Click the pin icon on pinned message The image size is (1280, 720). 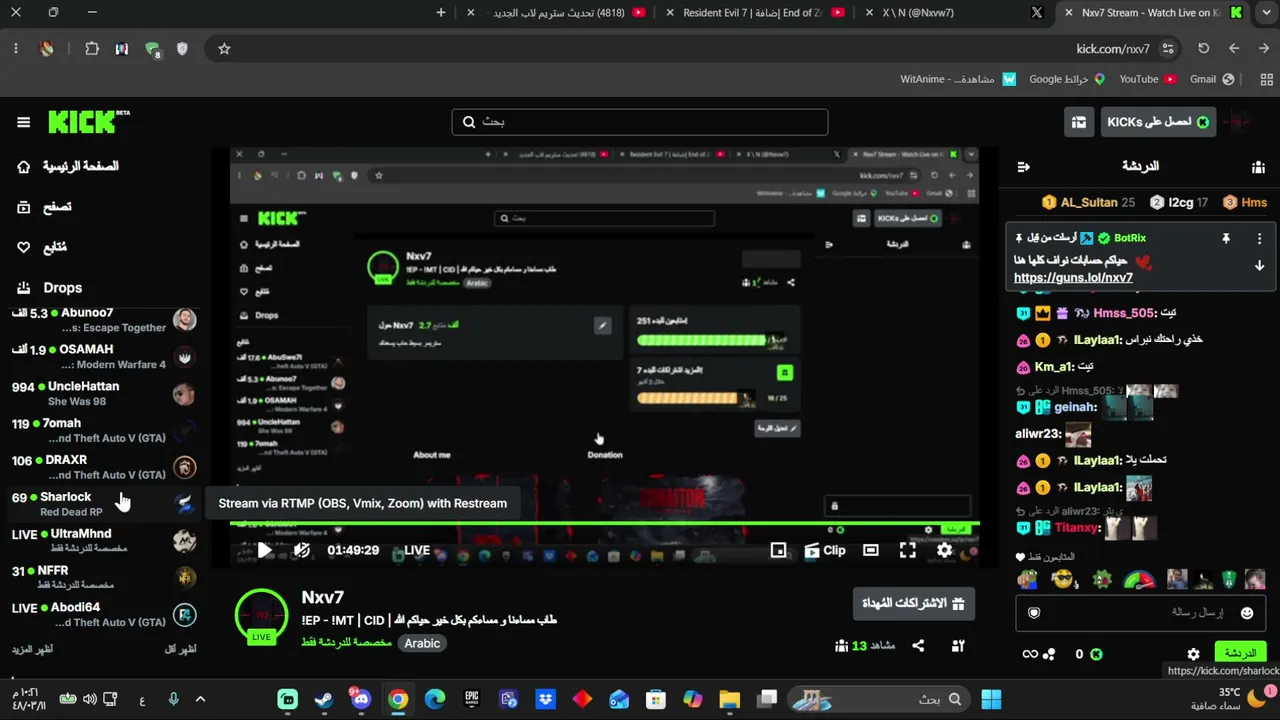[1225, 239]
